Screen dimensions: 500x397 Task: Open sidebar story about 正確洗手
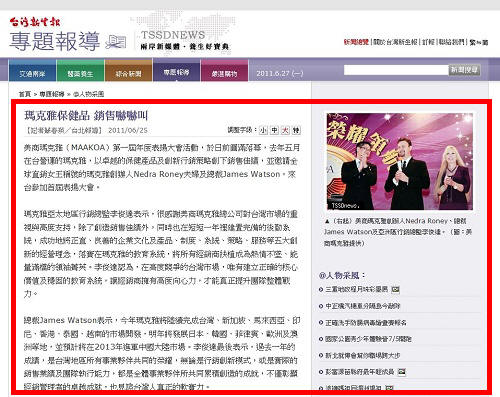tap(366, 323)
